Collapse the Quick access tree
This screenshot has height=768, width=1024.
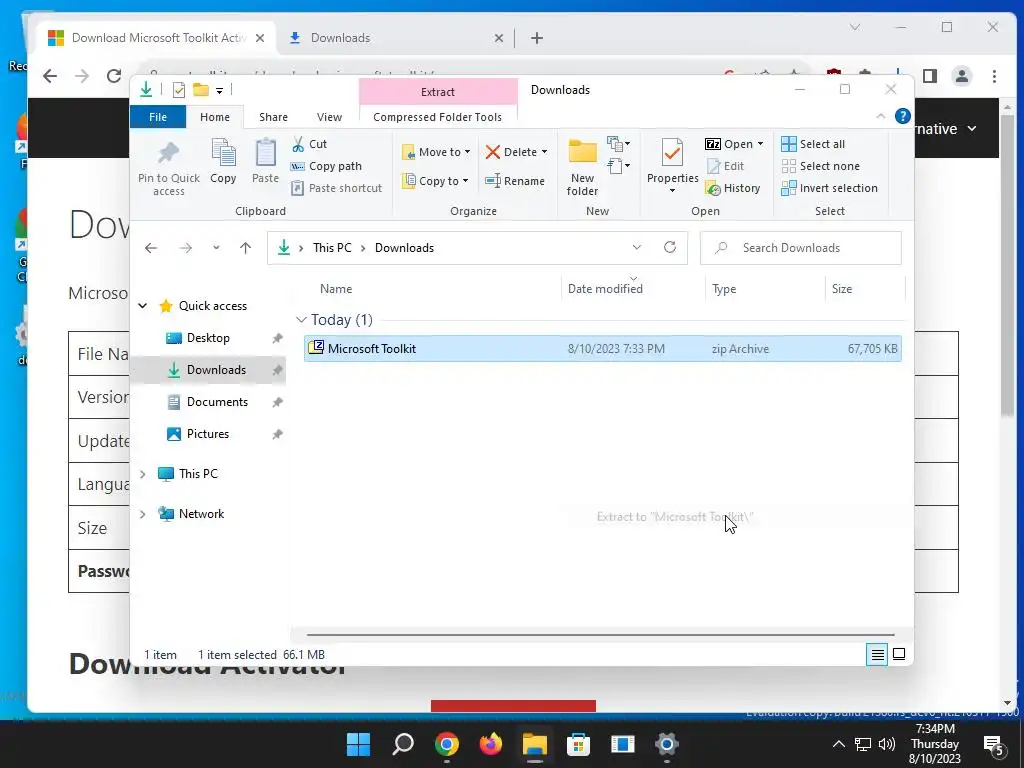tap(142, 306)
